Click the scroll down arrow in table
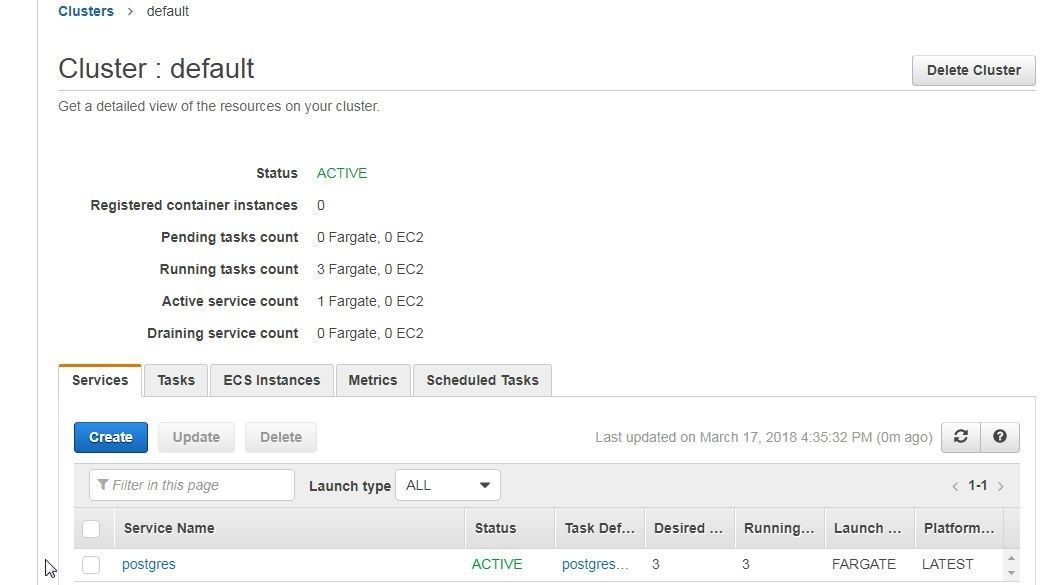The image size is (1041, 585). (1011, 572)
